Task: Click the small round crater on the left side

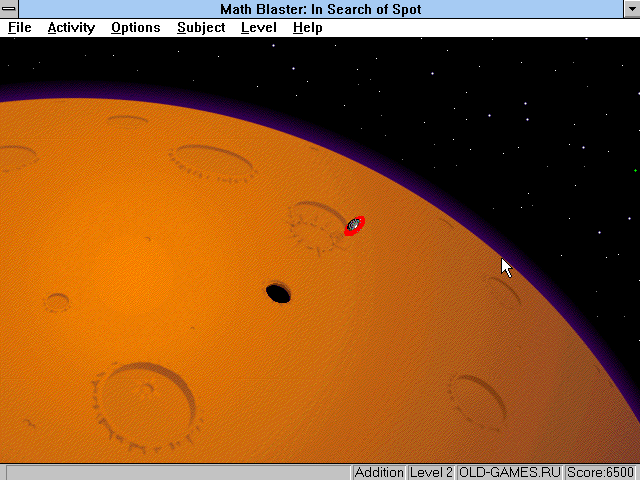Action: [57, 301]
